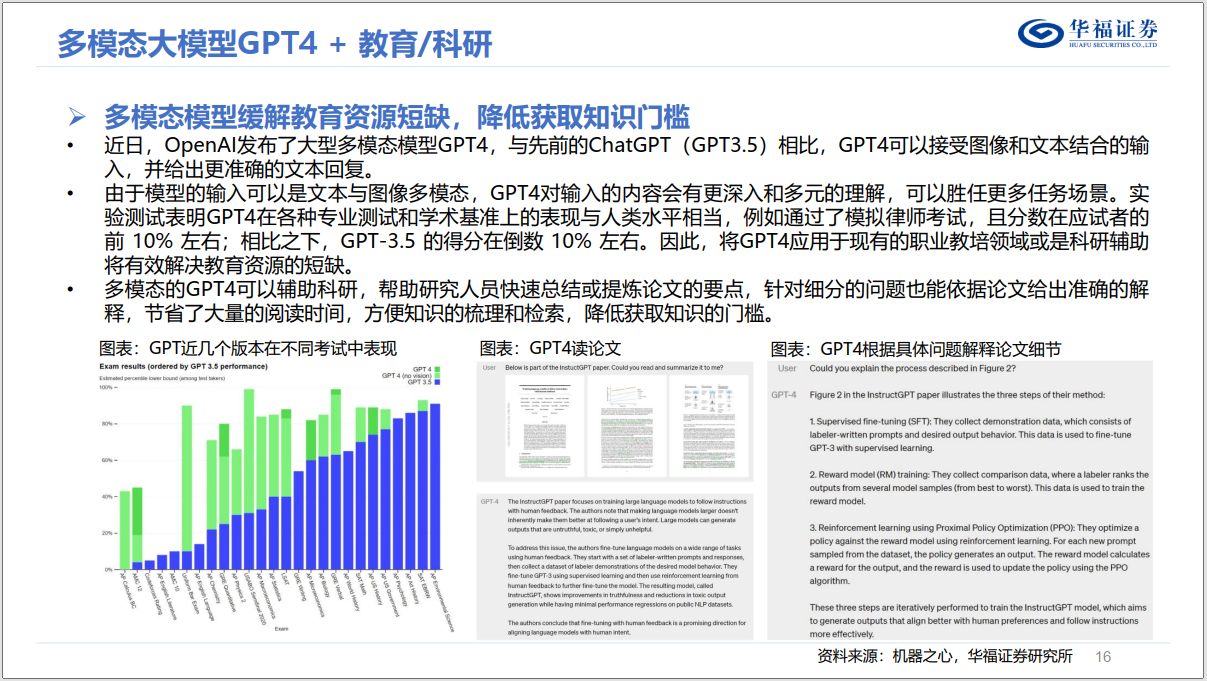The height and width of the screenshot is (681, 1207).
Task: Click the caption 图表：GPT近几个版本在不同考试中表现
Action: [247, 348]
